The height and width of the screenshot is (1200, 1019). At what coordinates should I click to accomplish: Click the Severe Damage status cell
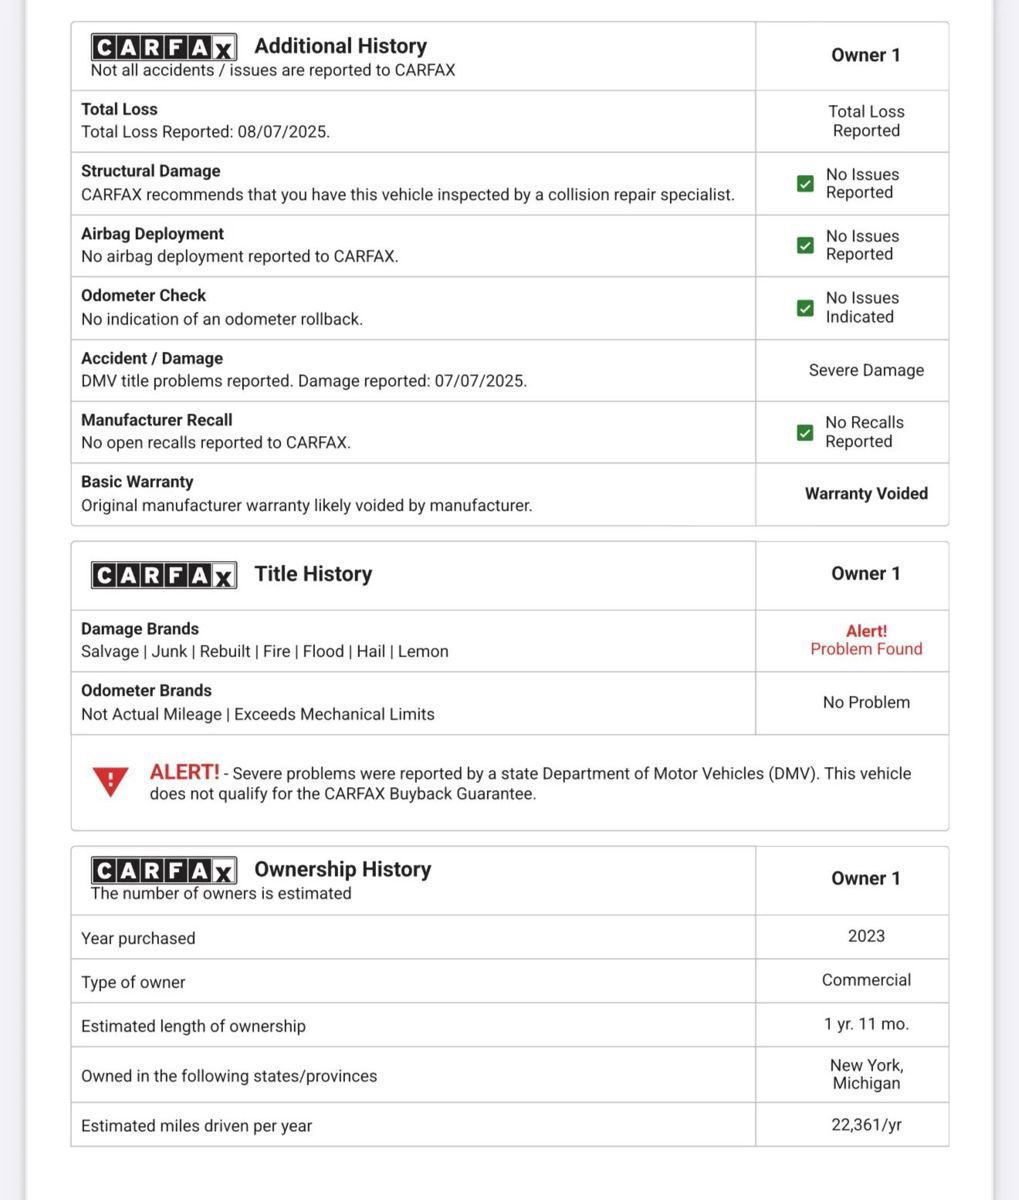[866, 370]
